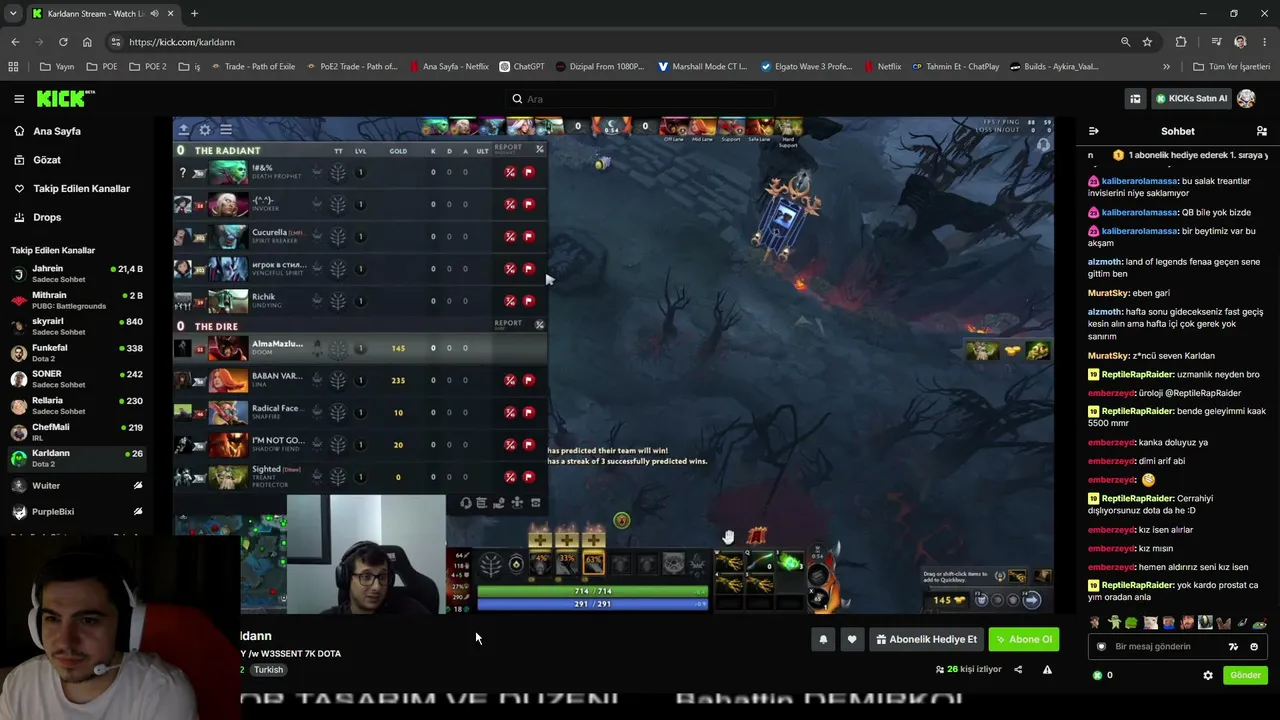Image resolution: width=1280 pixels, height=720 pixels.
Task: Click browser Reload button
Action: tap(63, 42)
